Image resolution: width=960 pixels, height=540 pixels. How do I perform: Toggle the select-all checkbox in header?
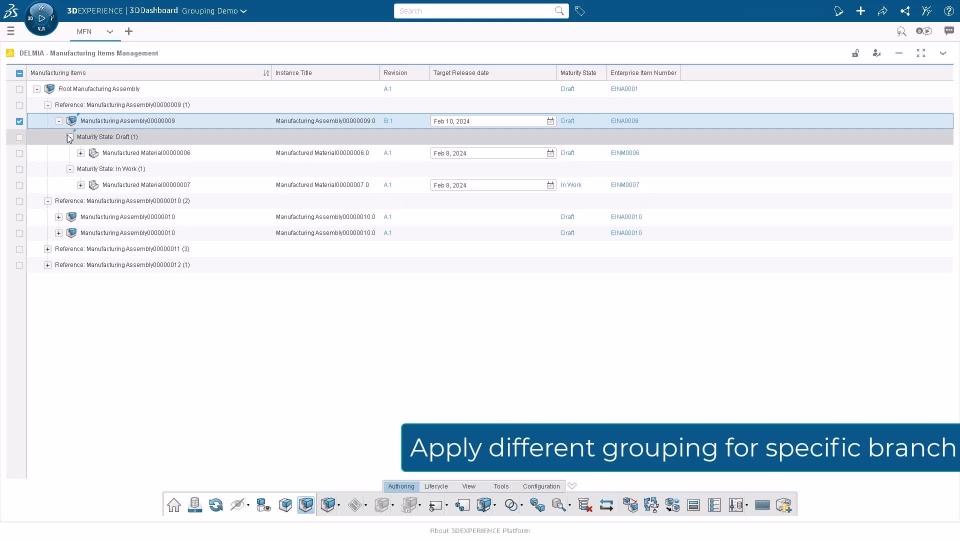coord(20,73)
